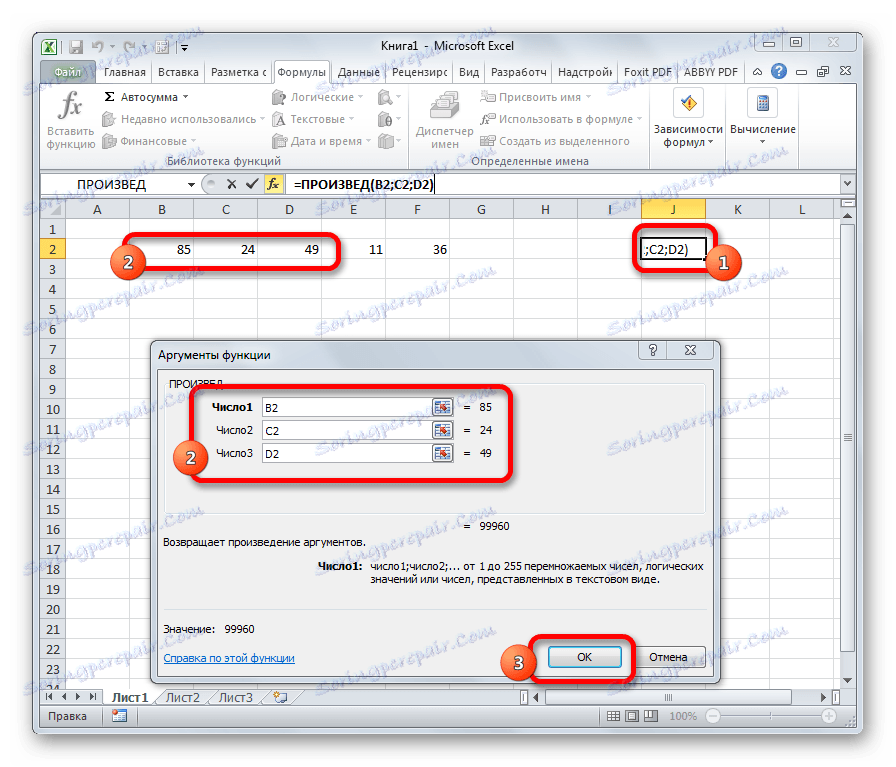
Task: Expand the formula bar chevron
Action: click(x=847, y=183)
